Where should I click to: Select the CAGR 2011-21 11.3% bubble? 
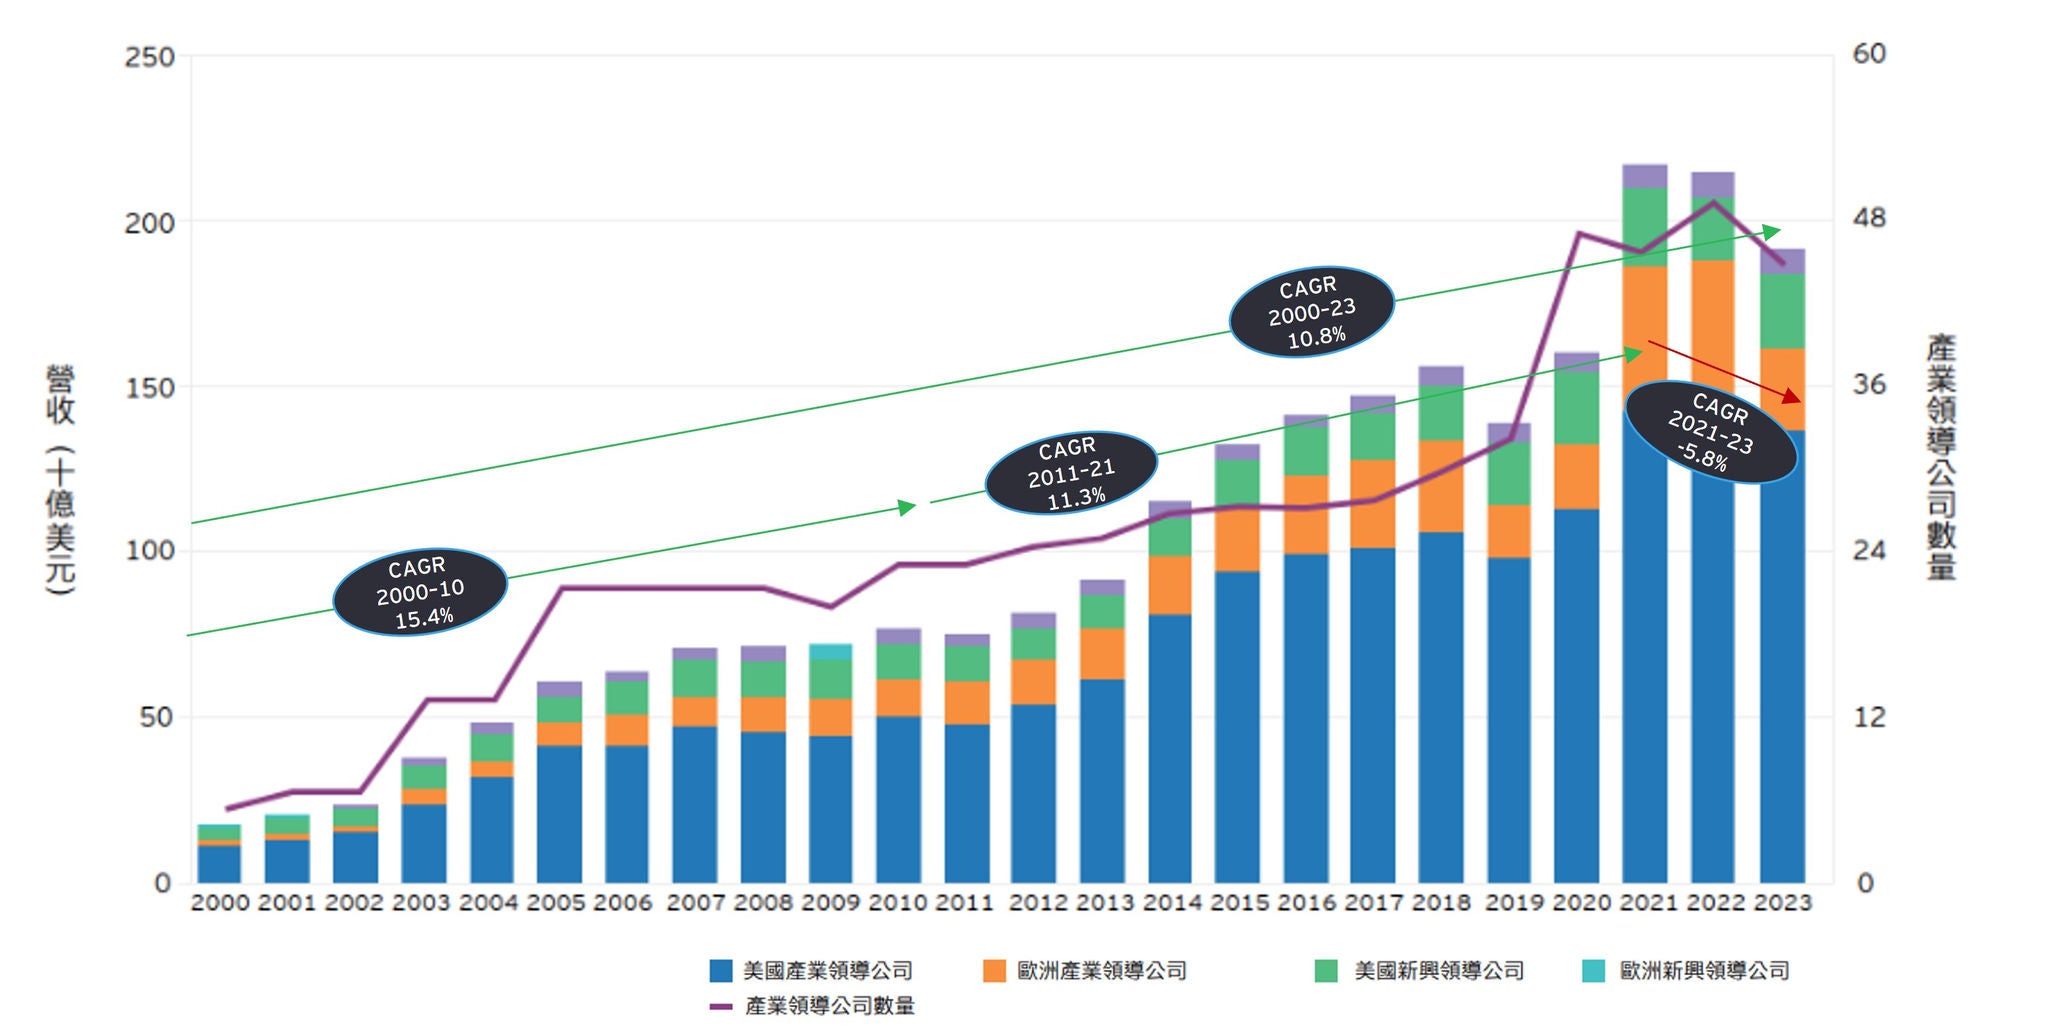click(x=1071, y=473)
